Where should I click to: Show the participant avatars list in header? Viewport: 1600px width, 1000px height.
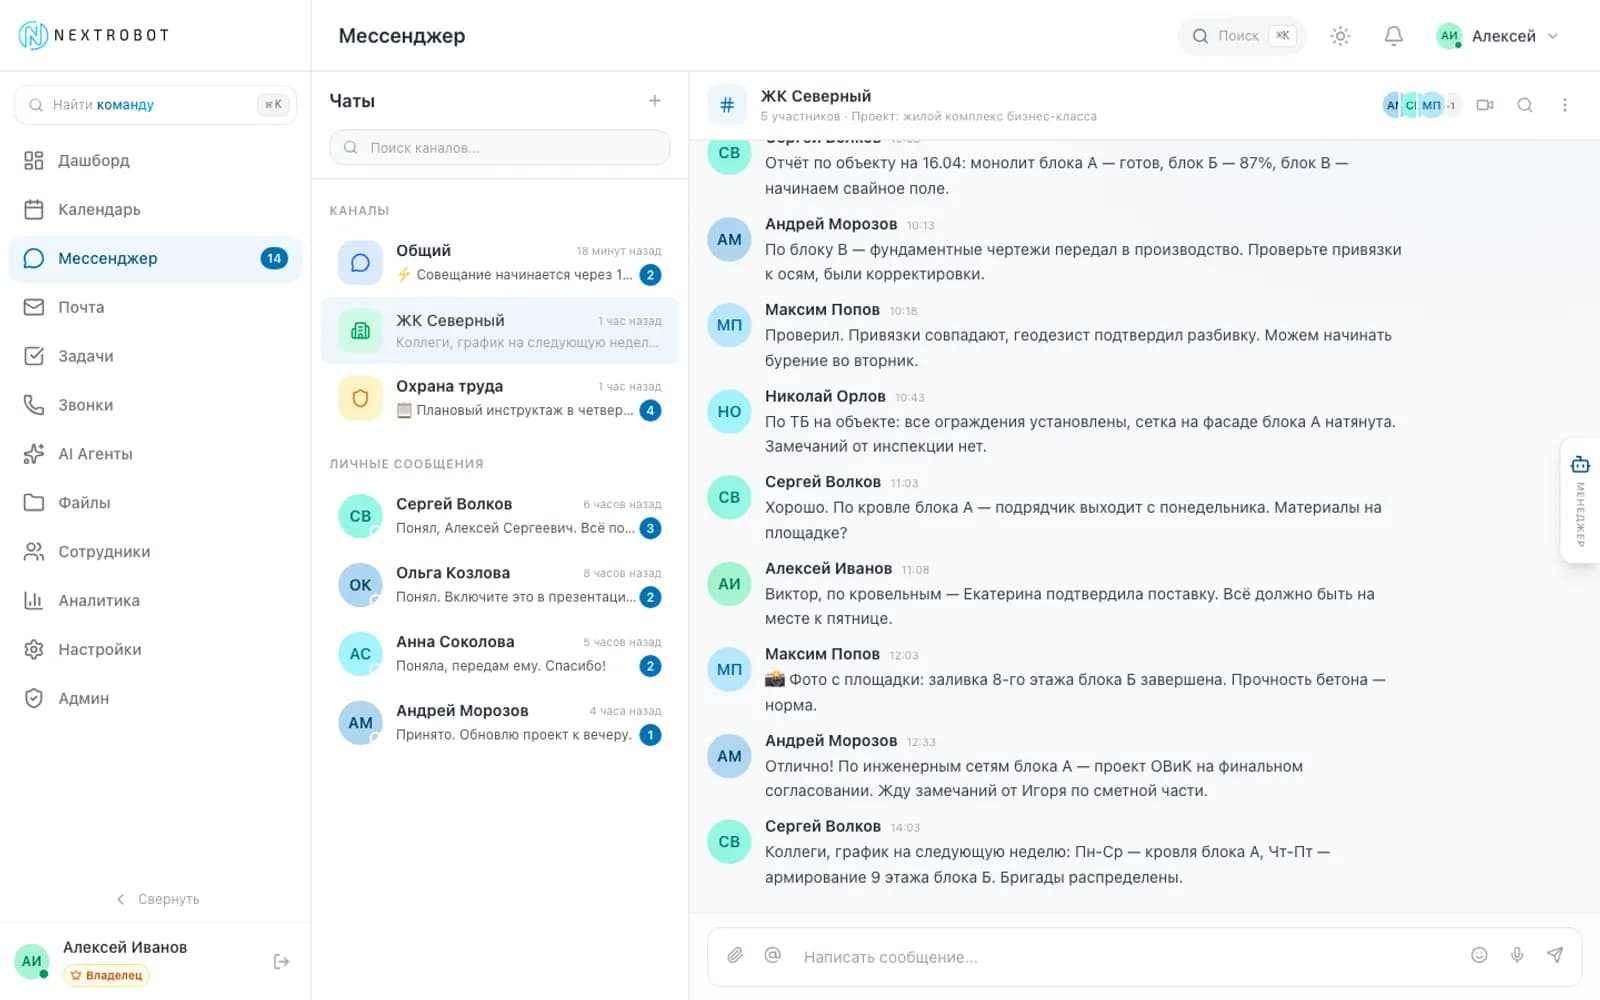[1422, 105]
